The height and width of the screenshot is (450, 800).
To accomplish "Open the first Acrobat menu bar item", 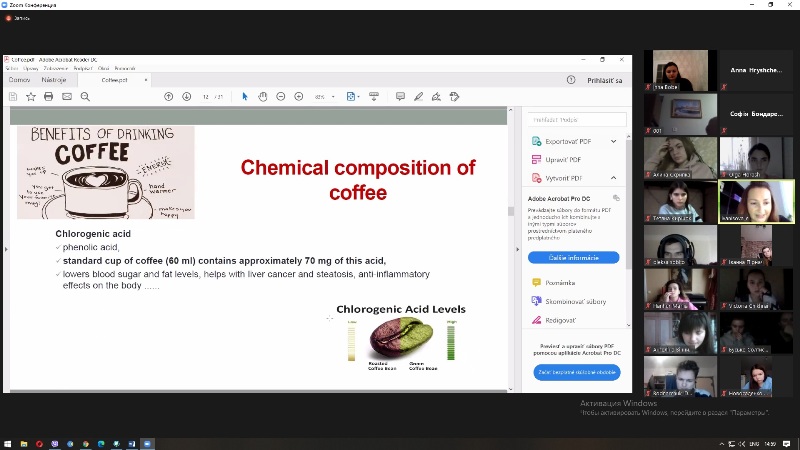I will point(12,68).
